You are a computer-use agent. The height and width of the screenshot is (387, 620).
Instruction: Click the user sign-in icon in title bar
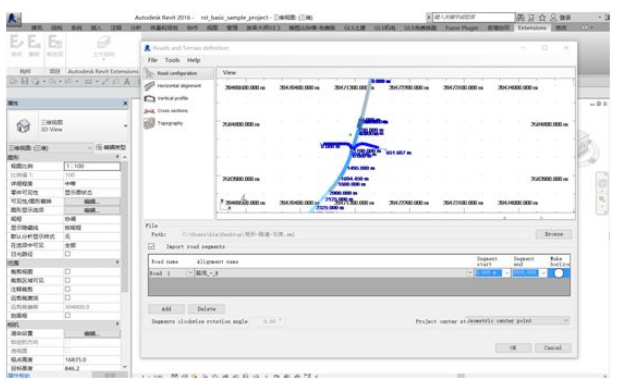coord(553,17)
